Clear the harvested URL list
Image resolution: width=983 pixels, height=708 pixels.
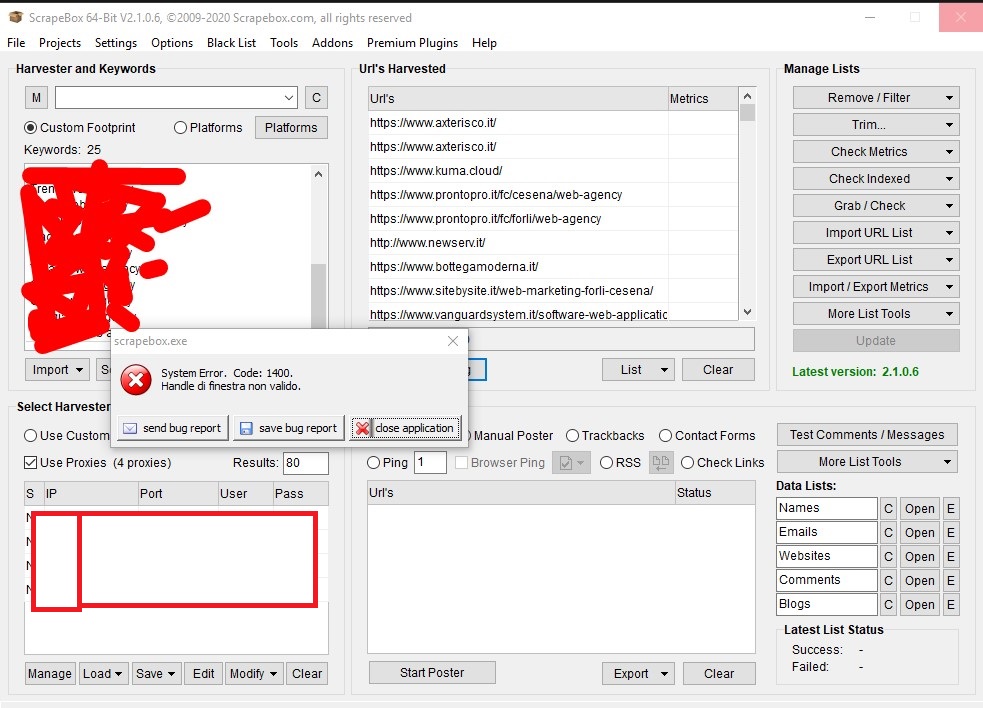(x=718, y=370)
